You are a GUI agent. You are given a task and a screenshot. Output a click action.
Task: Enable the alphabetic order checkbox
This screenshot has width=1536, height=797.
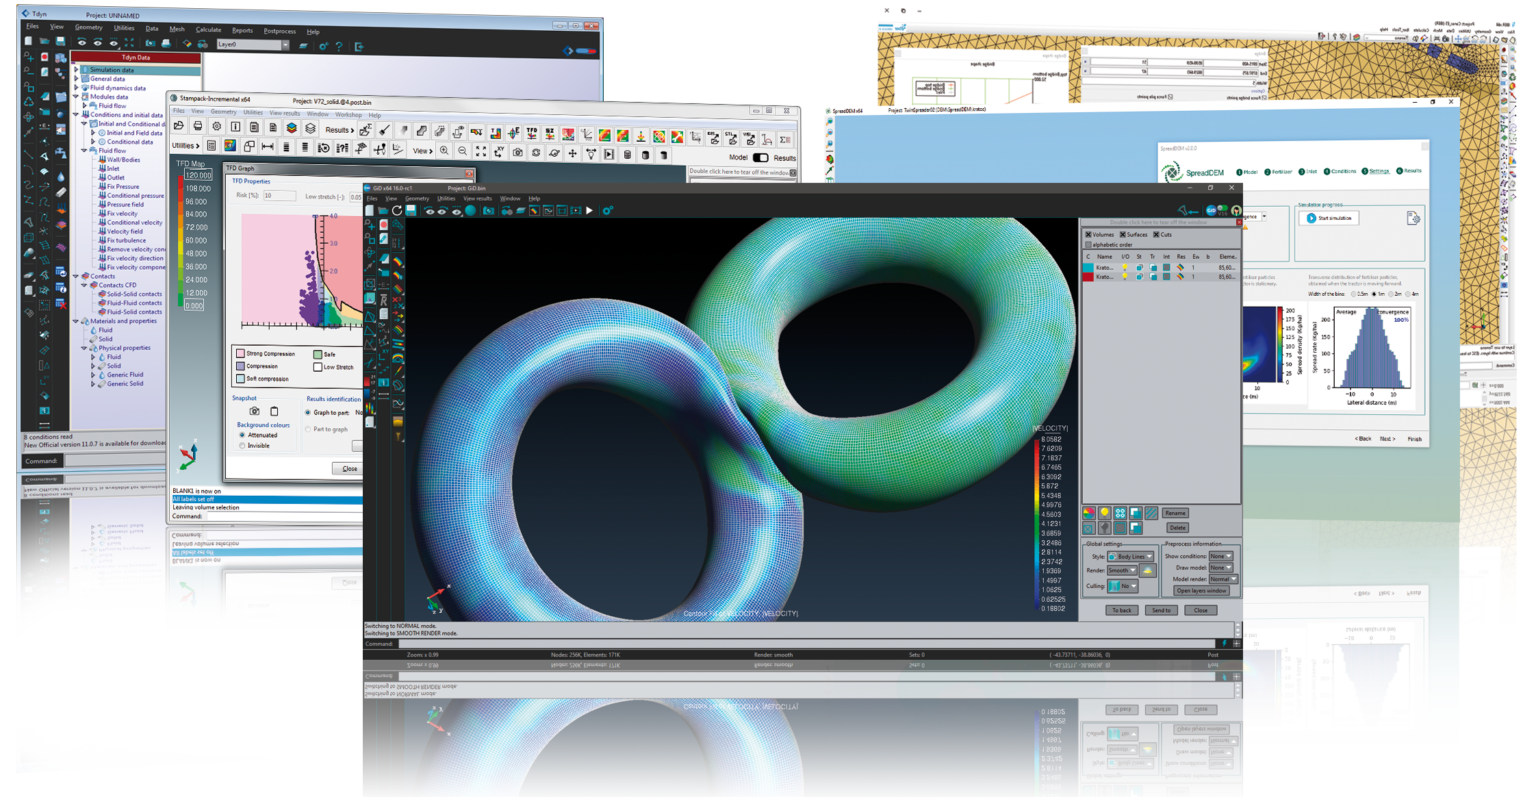(1088, 244)
